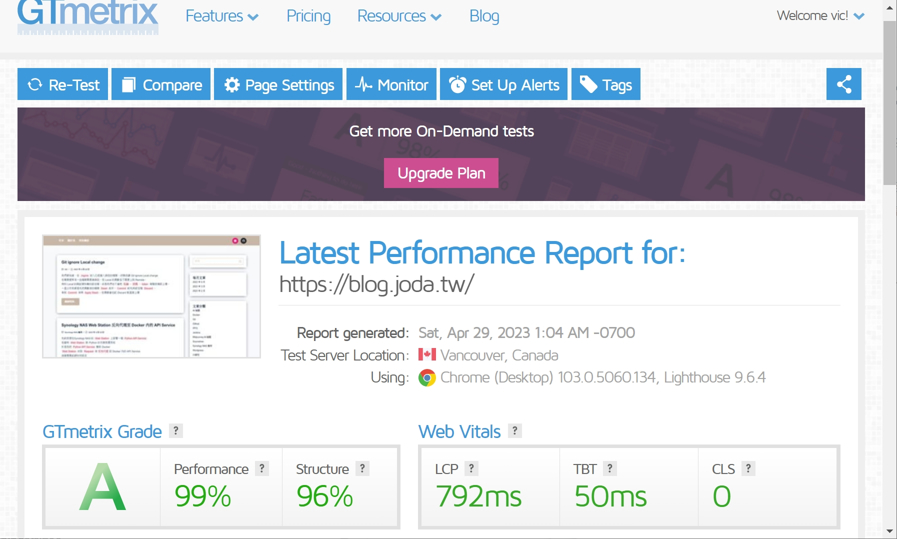The image size is (897, 539).
Task: Click the Vancouver, Canada location text
Action: click(x=499, y=355)
